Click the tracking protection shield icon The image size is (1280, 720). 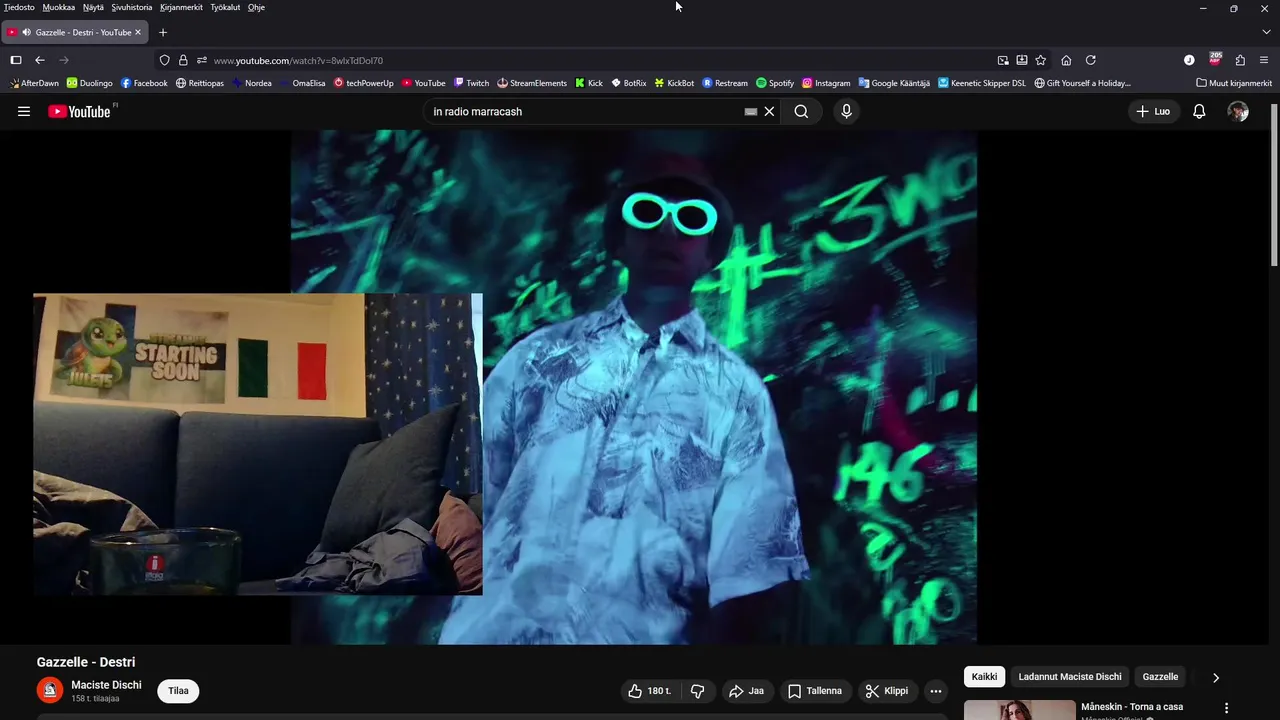coord(165,60)
